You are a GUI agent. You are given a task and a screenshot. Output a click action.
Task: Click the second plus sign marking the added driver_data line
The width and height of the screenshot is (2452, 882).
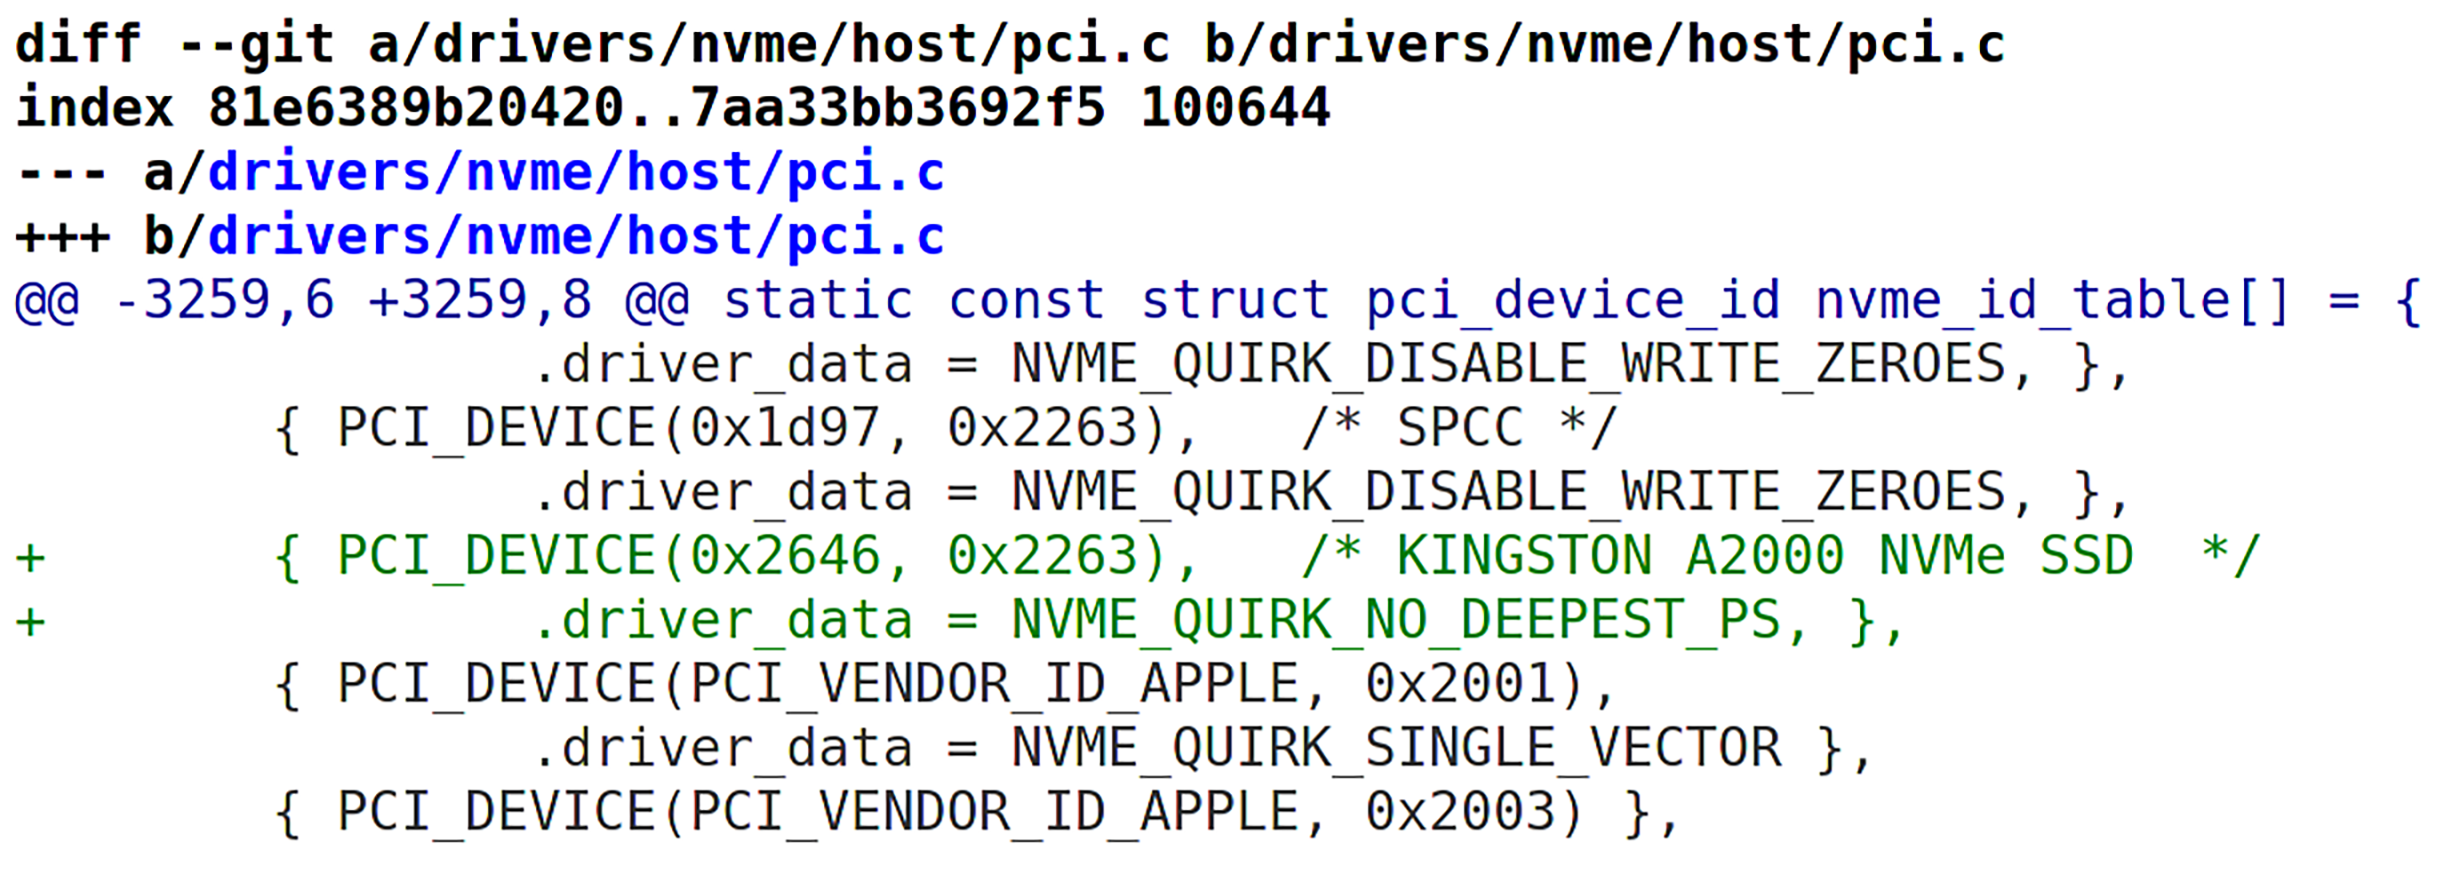click(30, 621)
